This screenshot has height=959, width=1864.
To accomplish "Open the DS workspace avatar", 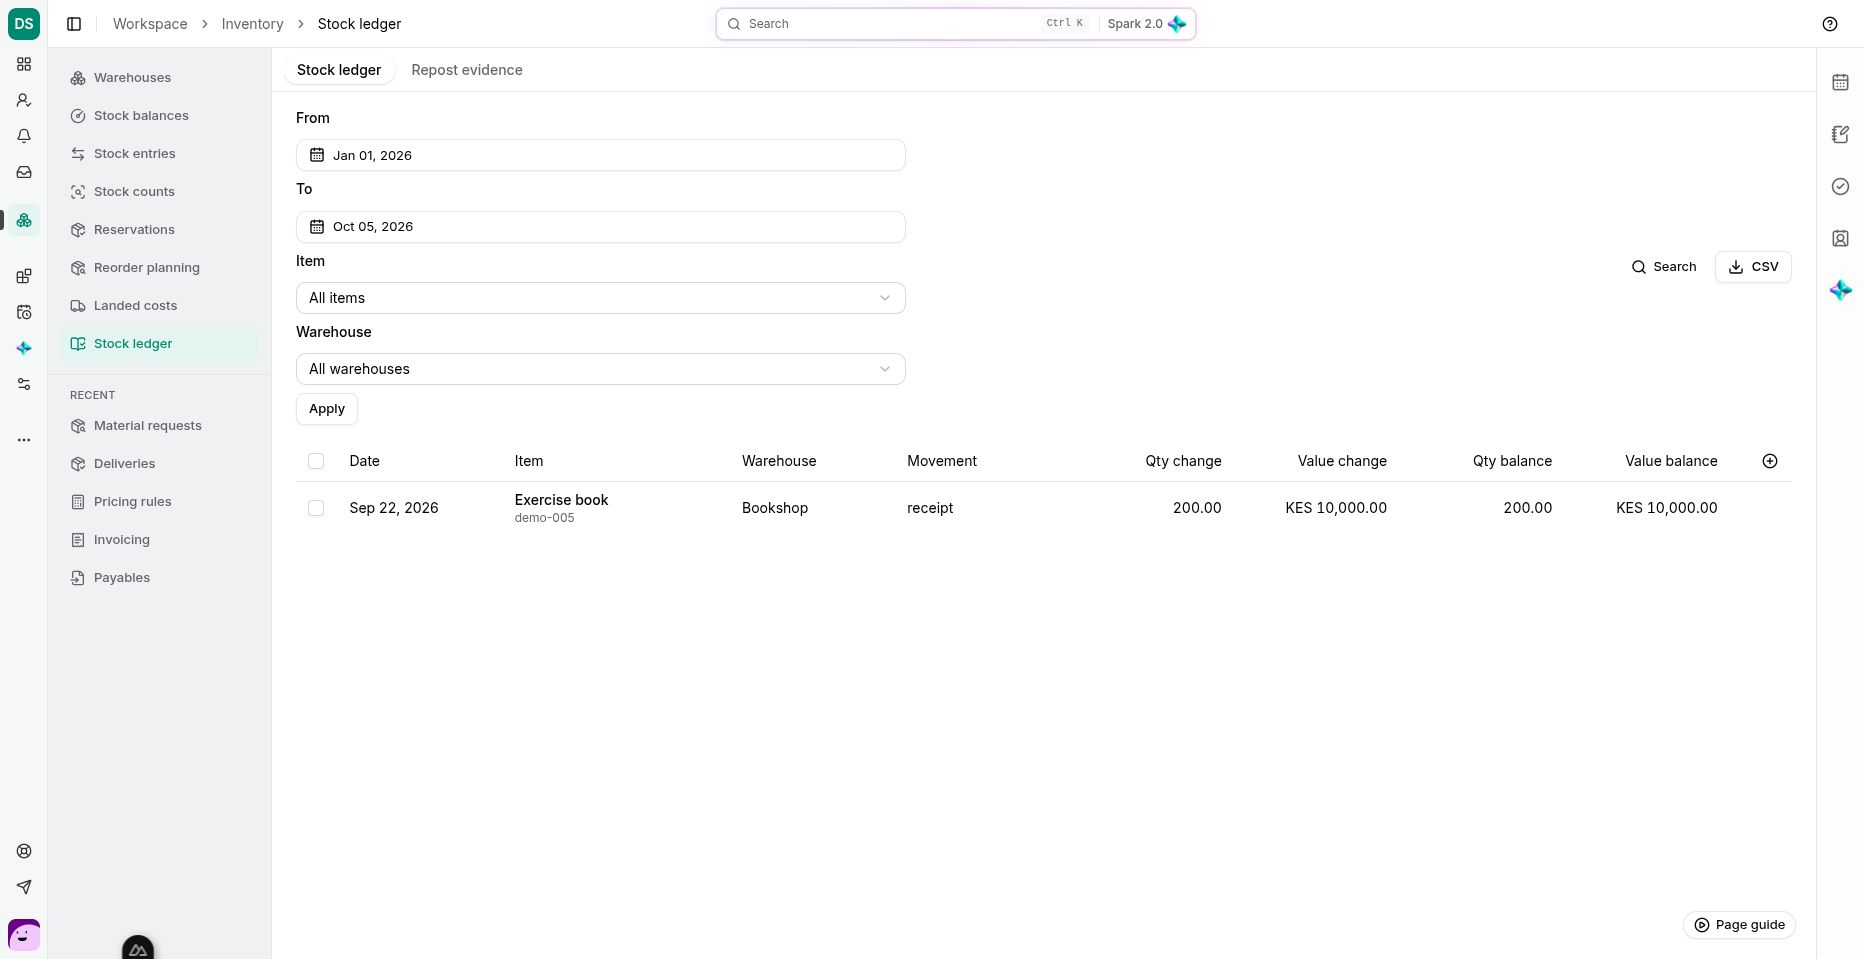I will pyautogui.click(x=24, y=24).
